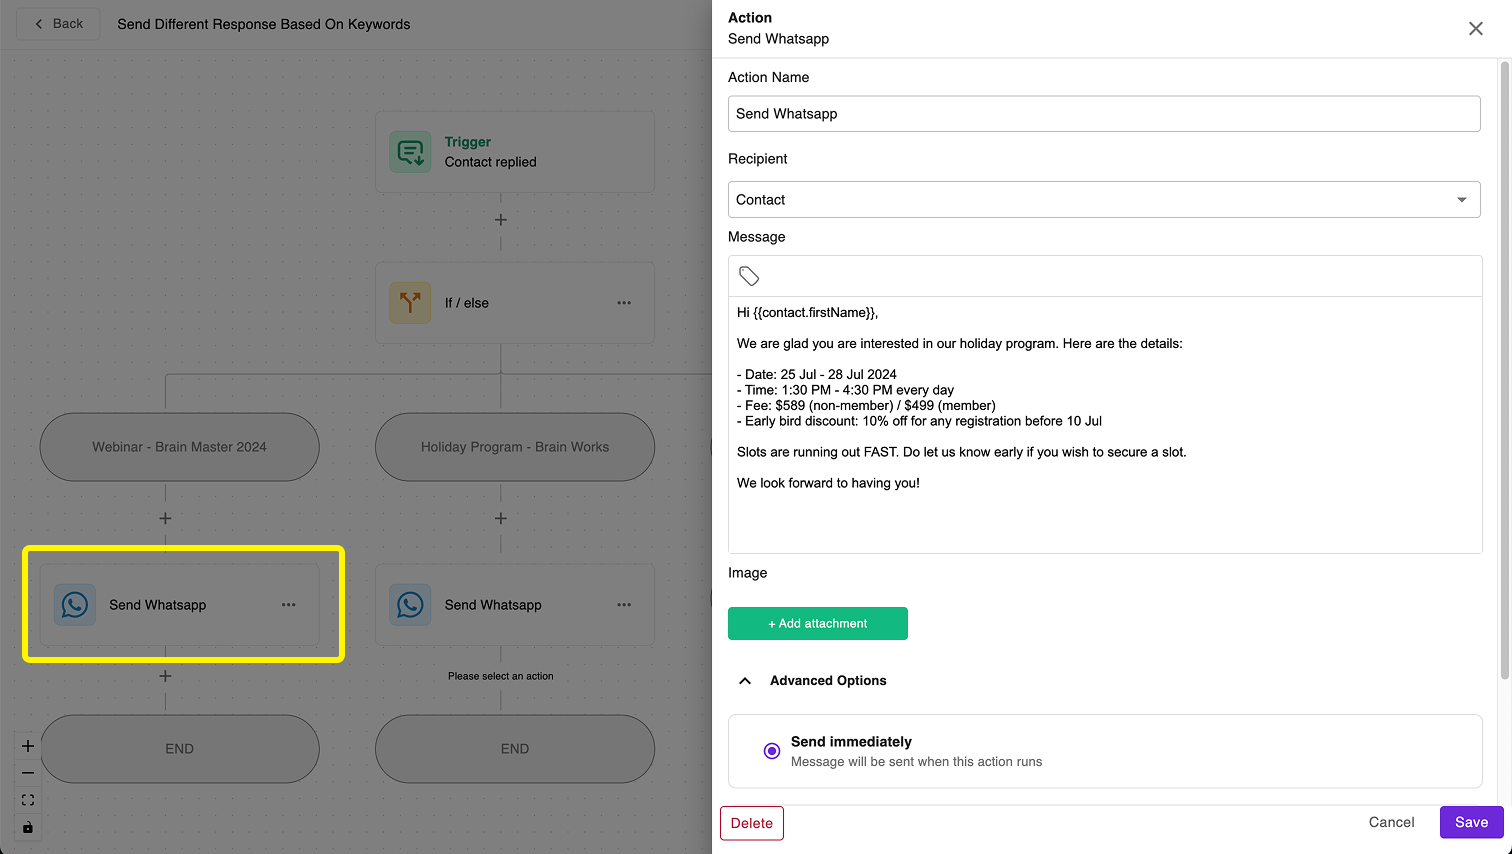
Task: Click the Save button in the Action panel
Action: point(1471,821)
